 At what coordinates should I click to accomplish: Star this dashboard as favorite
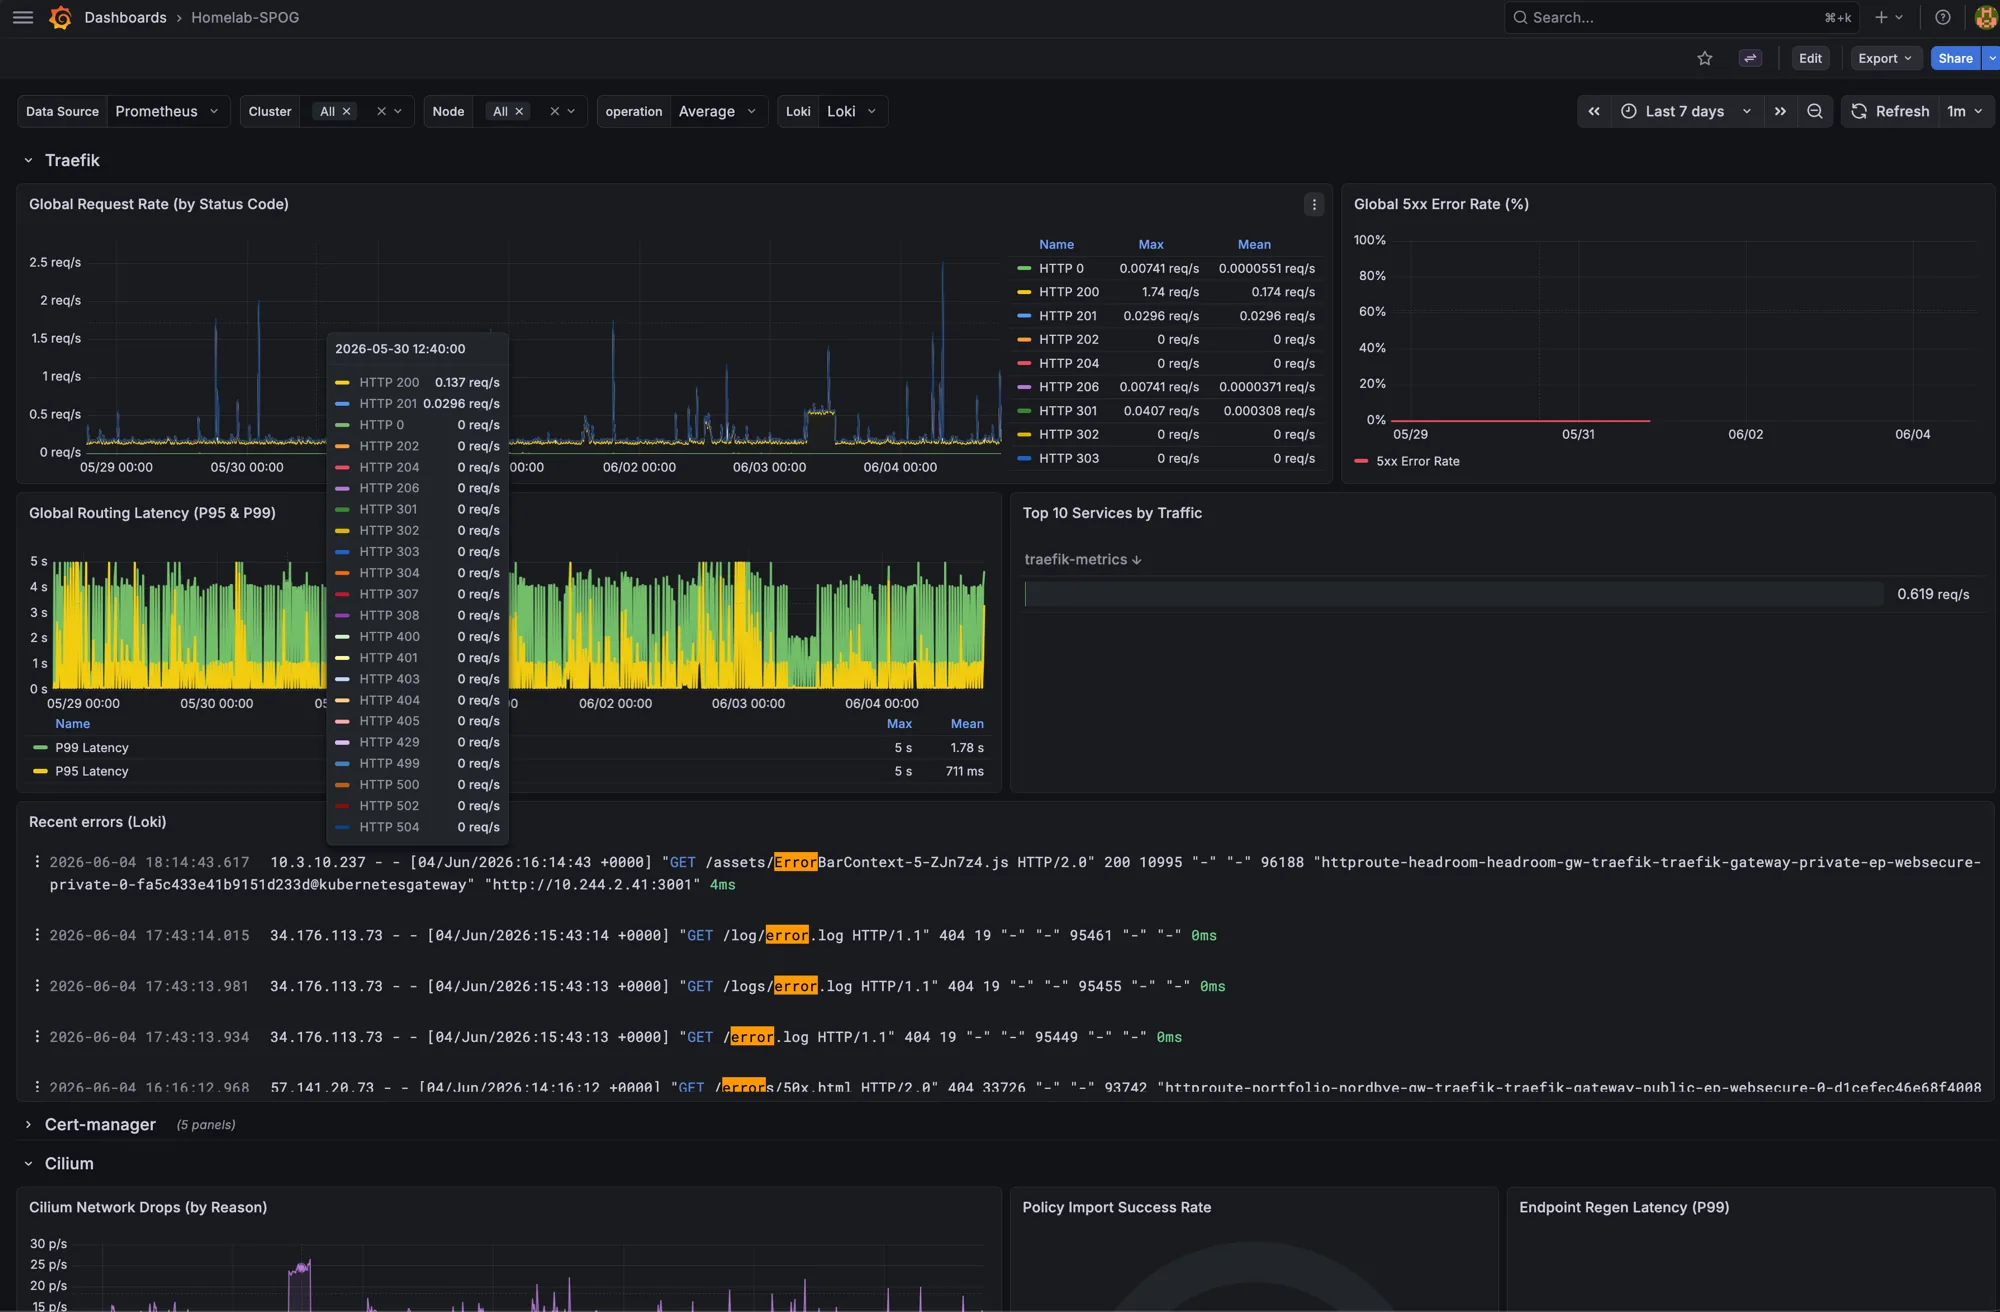(1705, 58)
